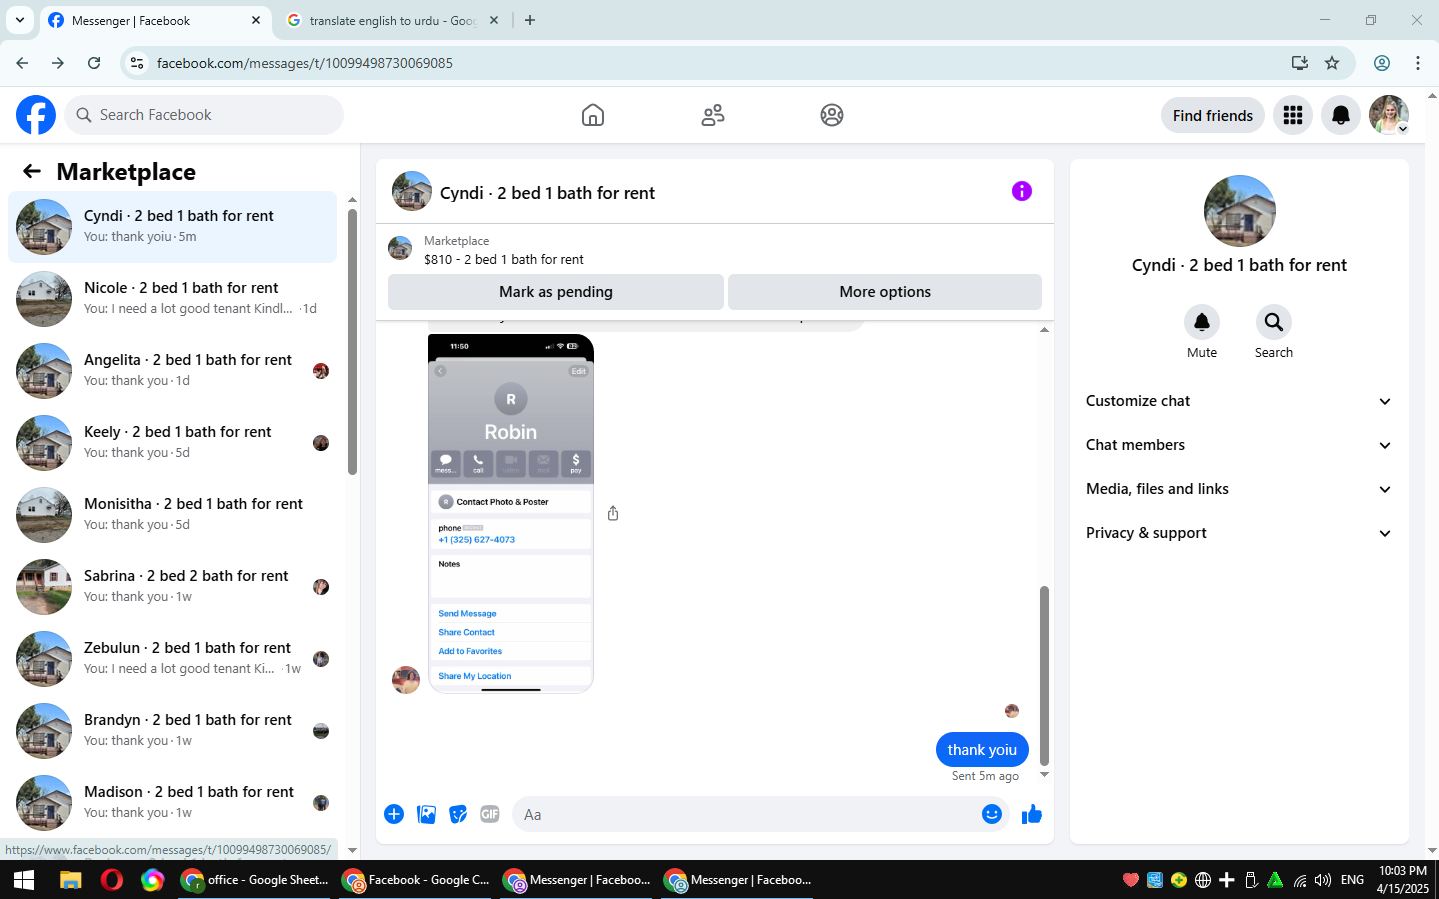
Task: Open the notifications bell icon
Action: point(1341,115)
